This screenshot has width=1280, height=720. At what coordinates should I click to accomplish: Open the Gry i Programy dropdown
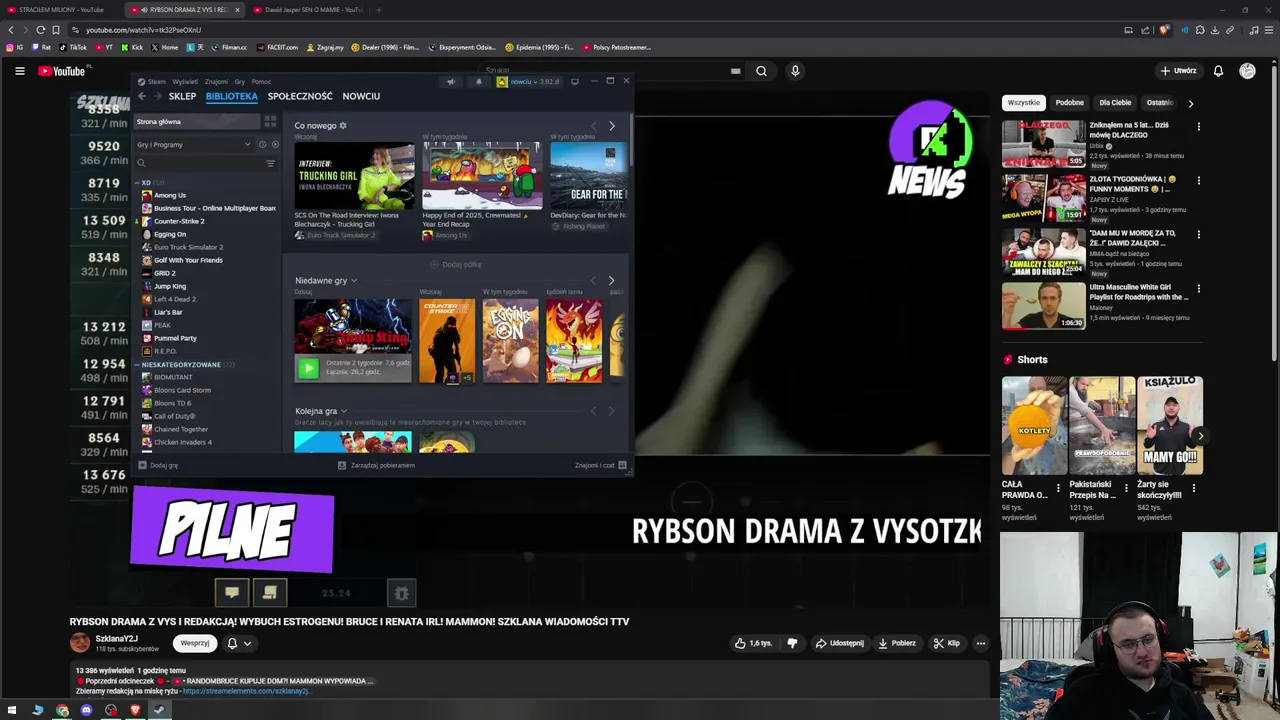click(x=194, y=144)
